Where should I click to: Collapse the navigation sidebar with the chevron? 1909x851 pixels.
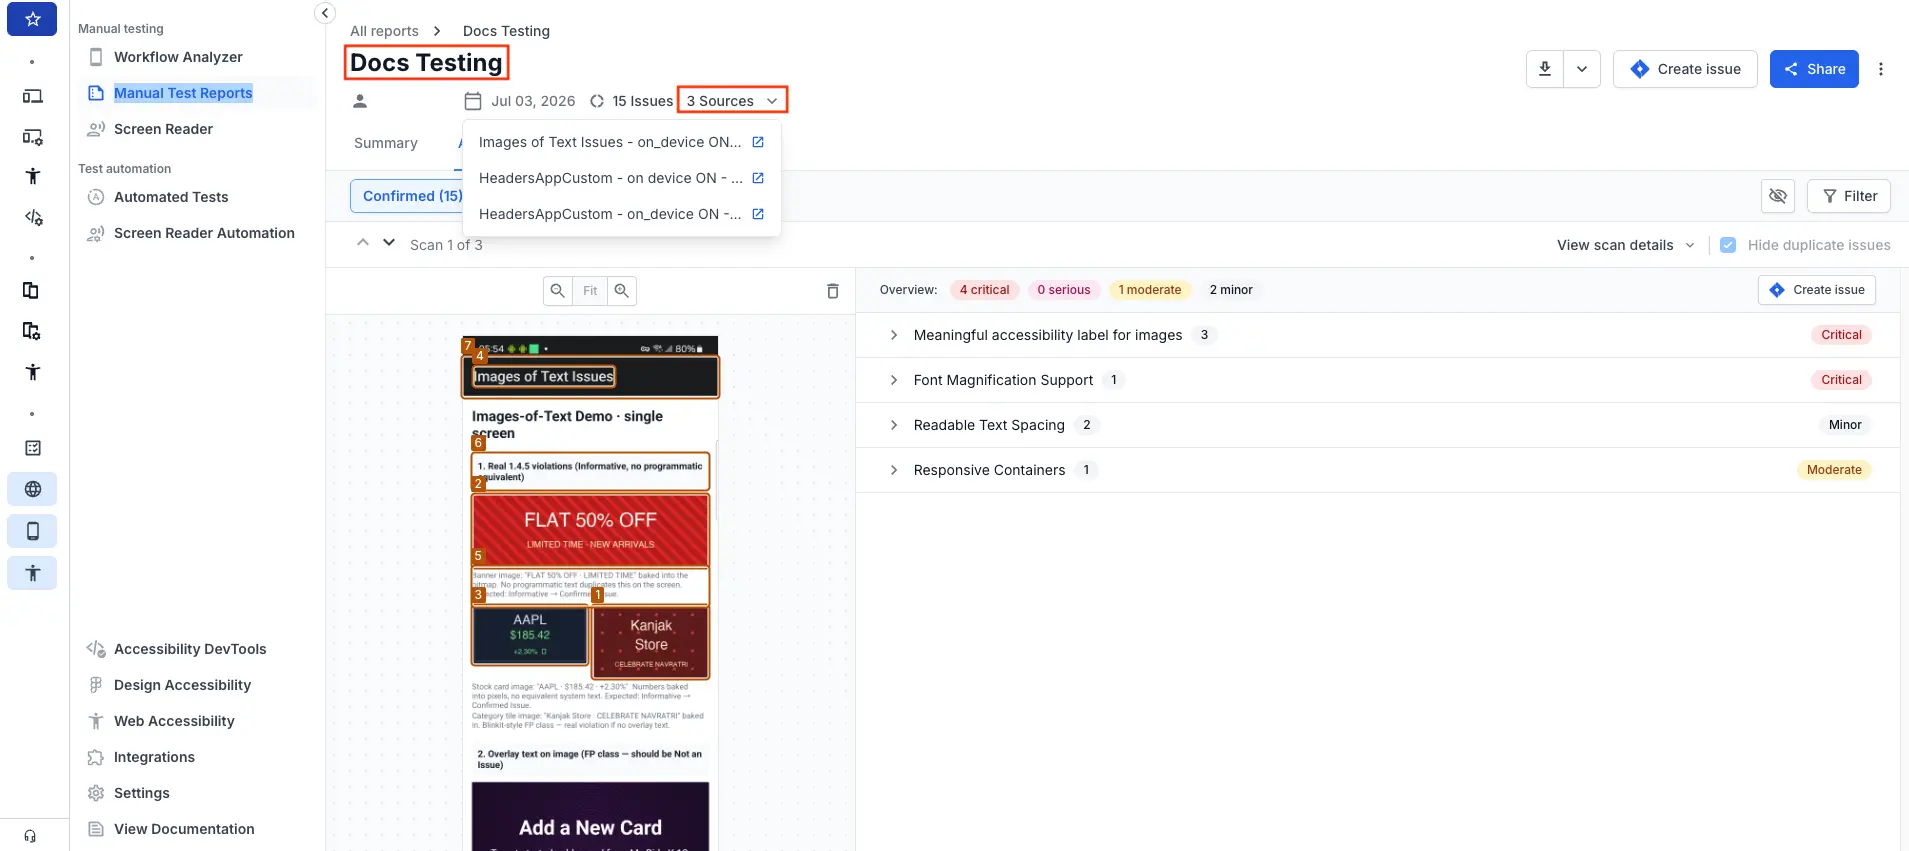[325, 13]
